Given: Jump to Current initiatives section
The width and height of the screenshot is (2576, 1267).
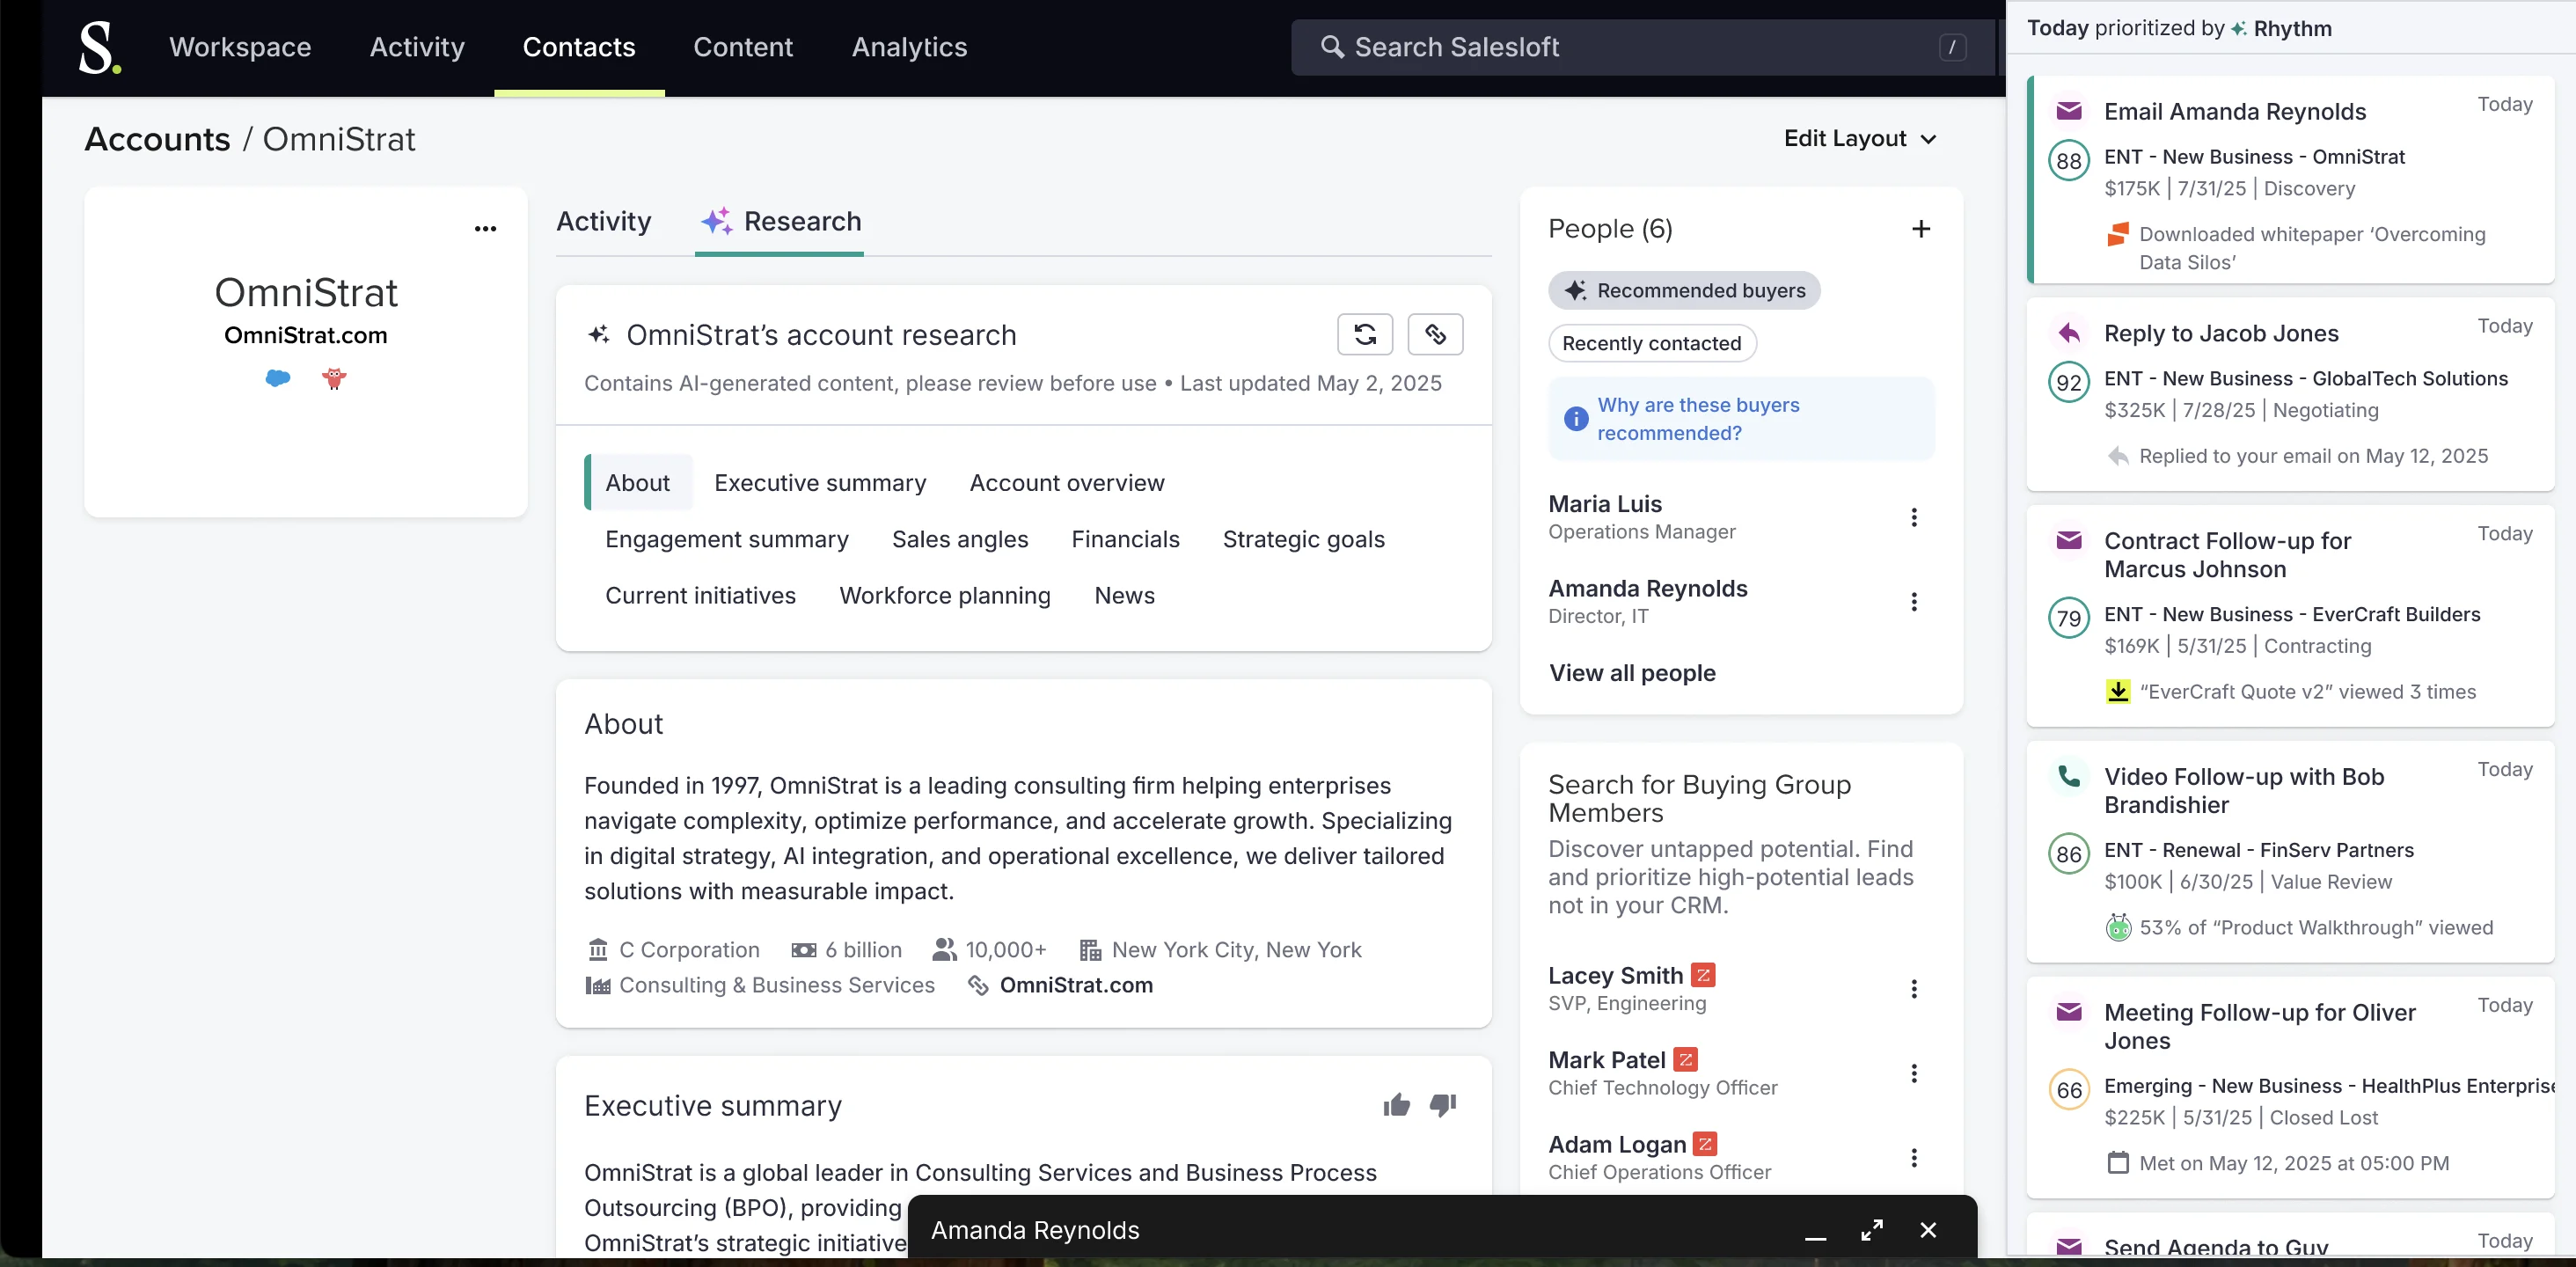Looking at the screenshot, I should pos(700,595).
